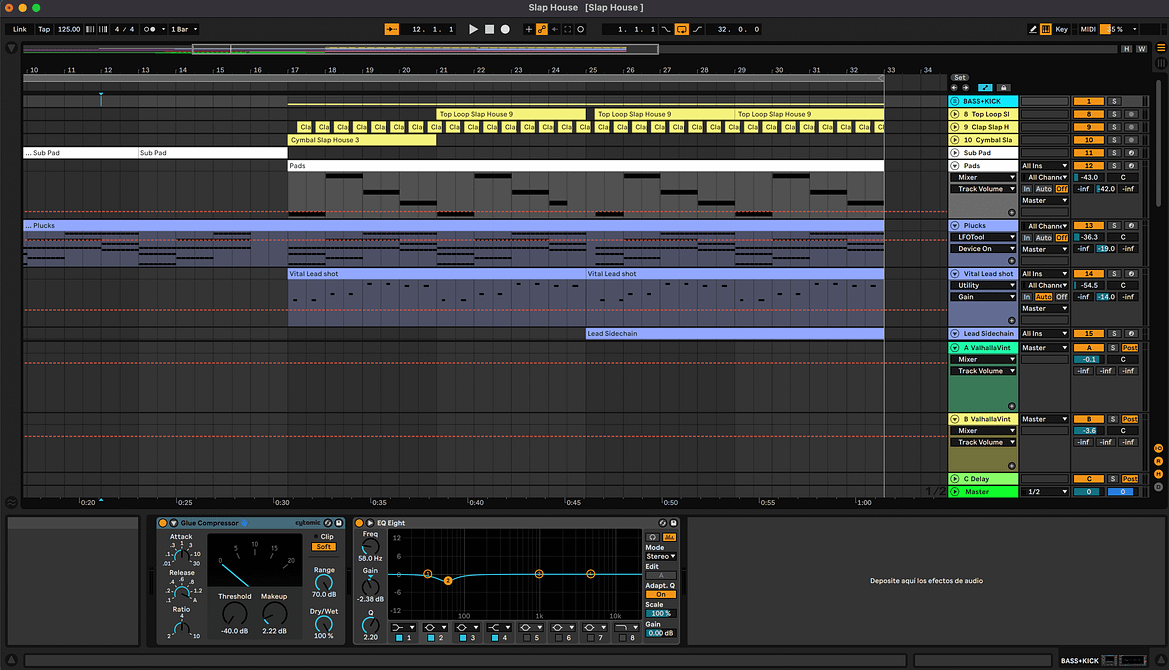The height and width of the screenshot is (670, 1169).
Task: Enable EQ Eight filter band 5
Action: tap(525, 637)
